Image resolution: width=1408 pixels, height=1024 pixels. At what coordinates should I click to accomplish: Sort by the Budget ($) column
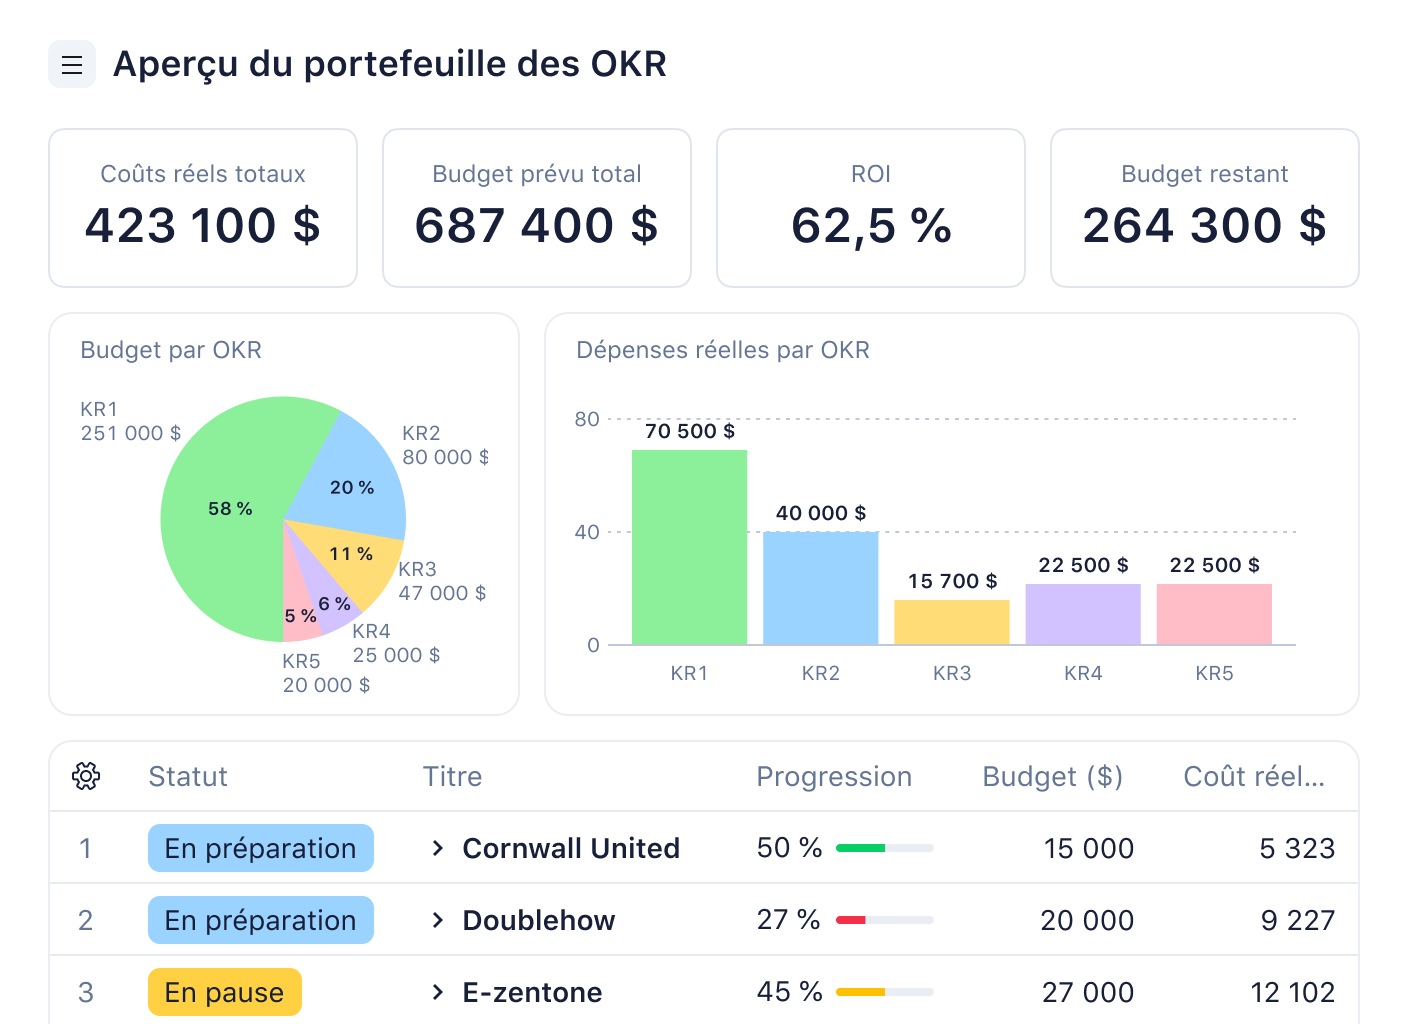click(1052, 776)
